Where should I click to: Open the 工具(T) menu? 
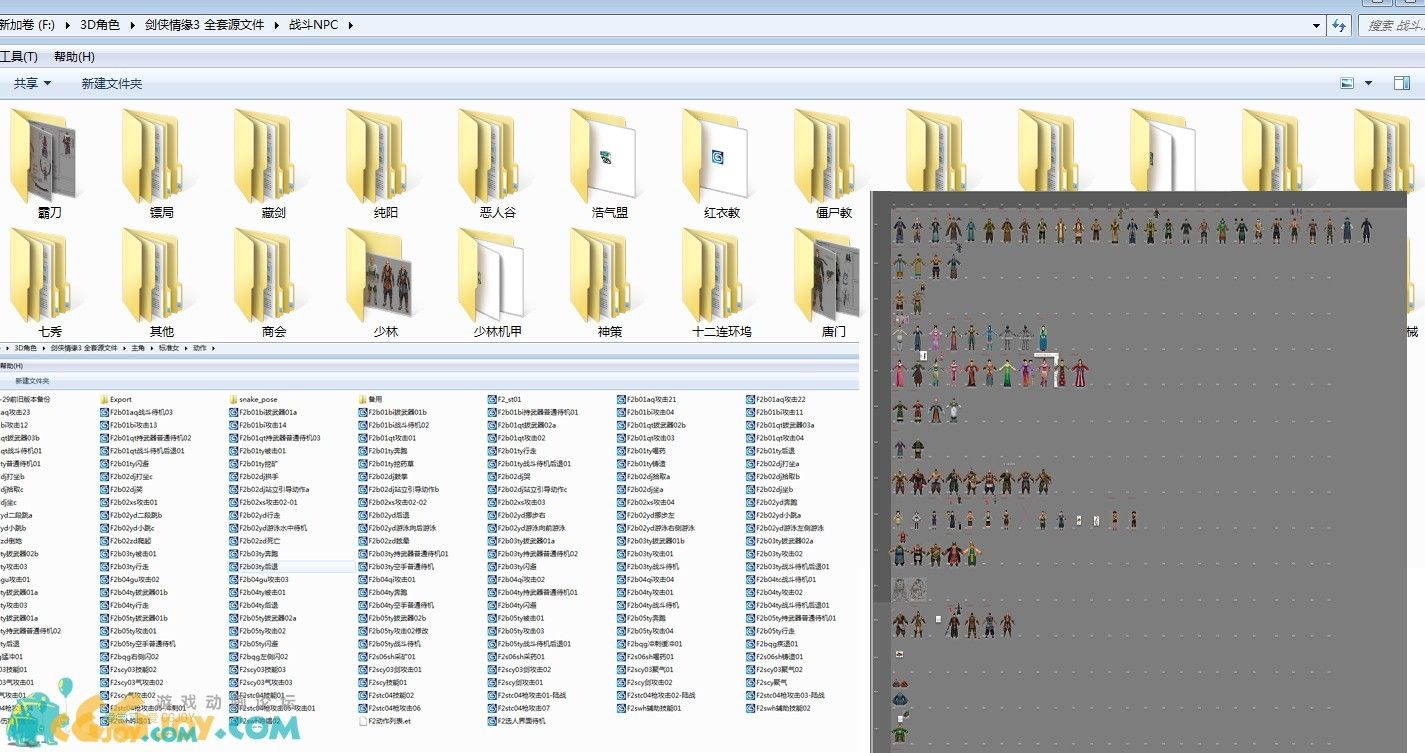(18, 57)
